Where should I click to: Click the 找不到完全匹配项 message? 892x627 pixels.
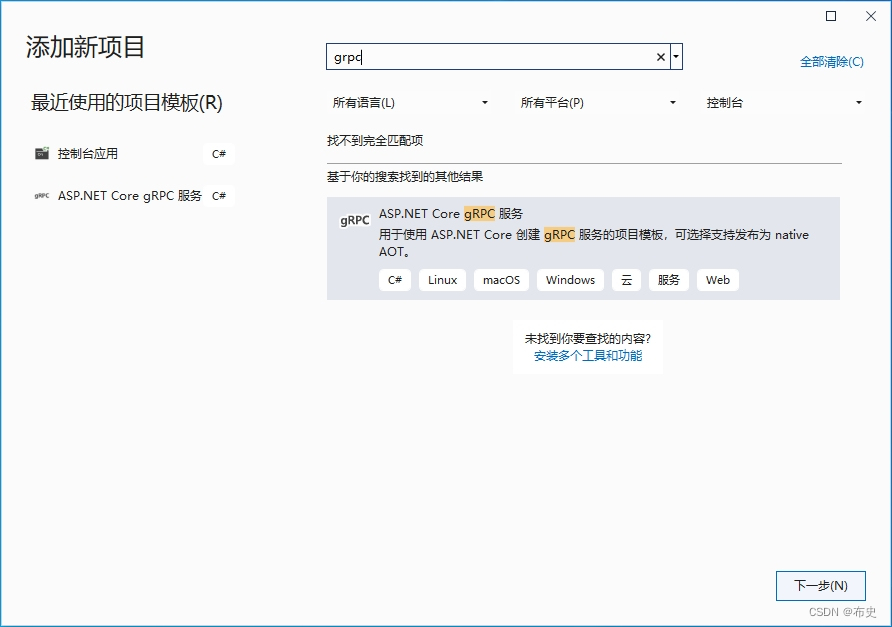tap(375, 141)
